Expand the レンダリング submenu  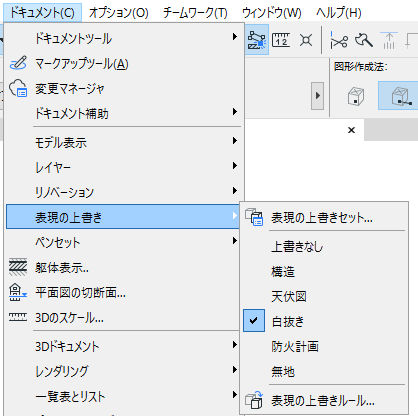123,371
